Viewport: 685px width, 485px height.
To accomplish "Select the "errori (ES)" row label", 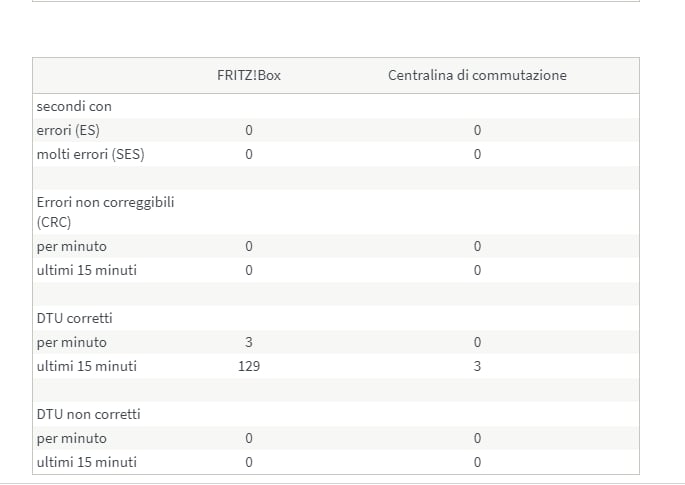I will tap(68, 130).
